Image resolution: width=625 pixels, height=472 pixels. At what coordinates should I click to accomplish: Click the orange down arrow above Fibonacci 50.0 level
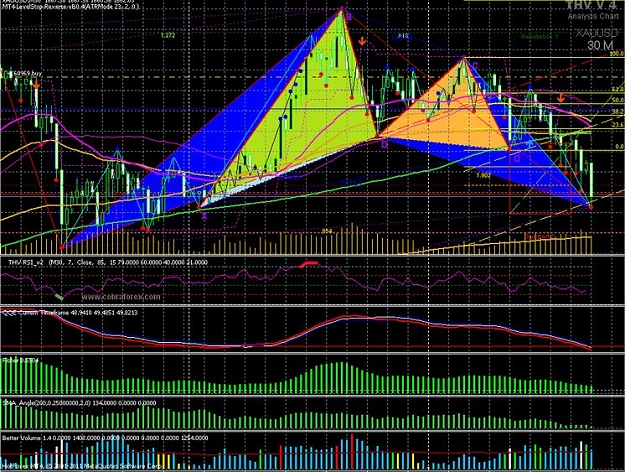(561, 97)
